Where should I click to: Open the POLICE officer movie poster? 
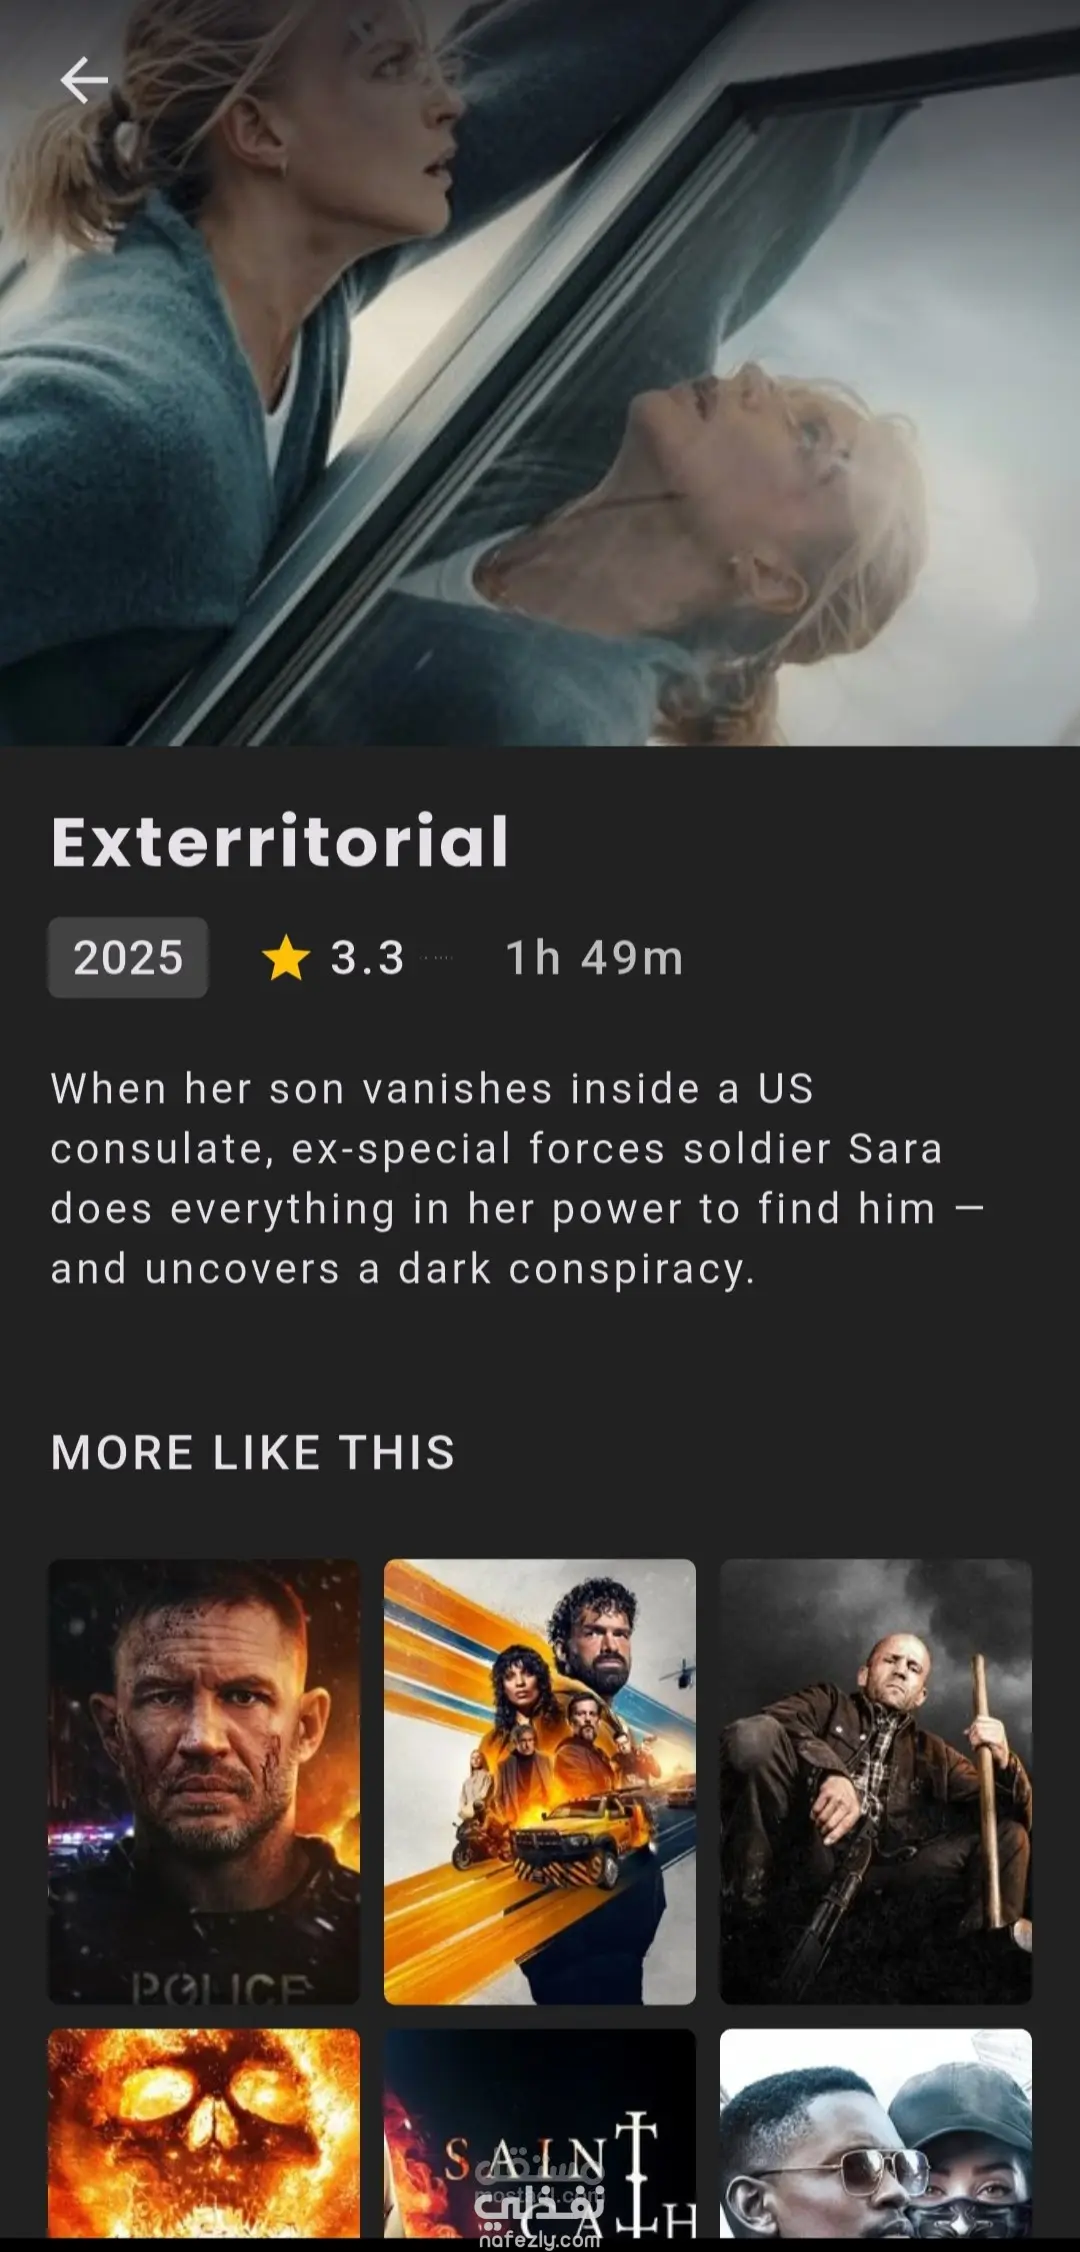[204, 1781]
